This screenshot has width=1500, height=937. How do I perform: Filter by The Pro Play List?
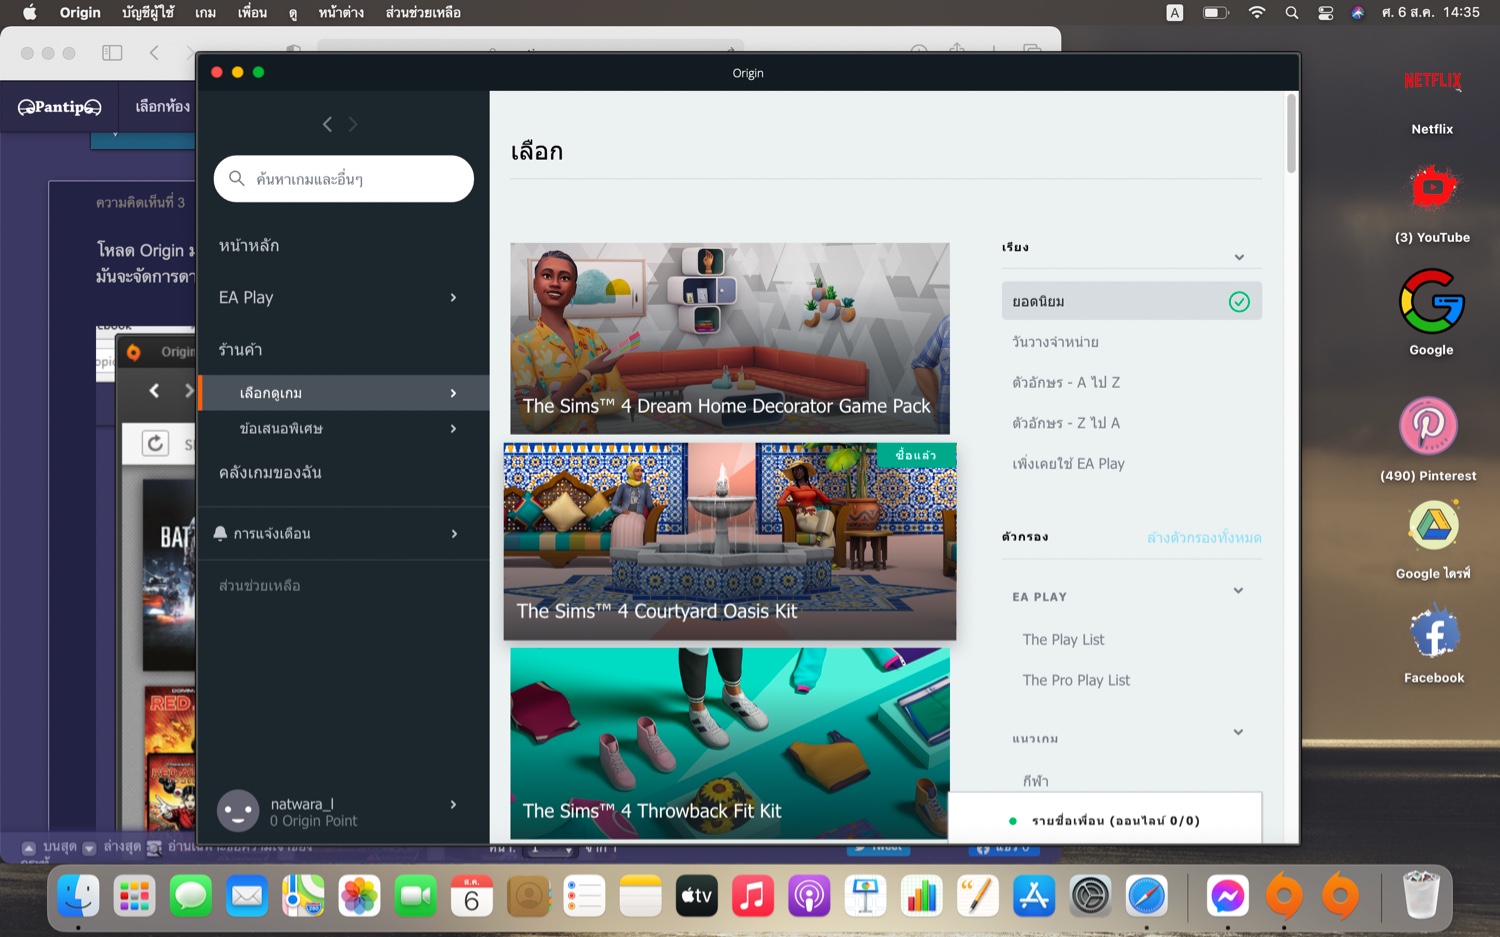pyautogui.click(x=1076, y=680)
